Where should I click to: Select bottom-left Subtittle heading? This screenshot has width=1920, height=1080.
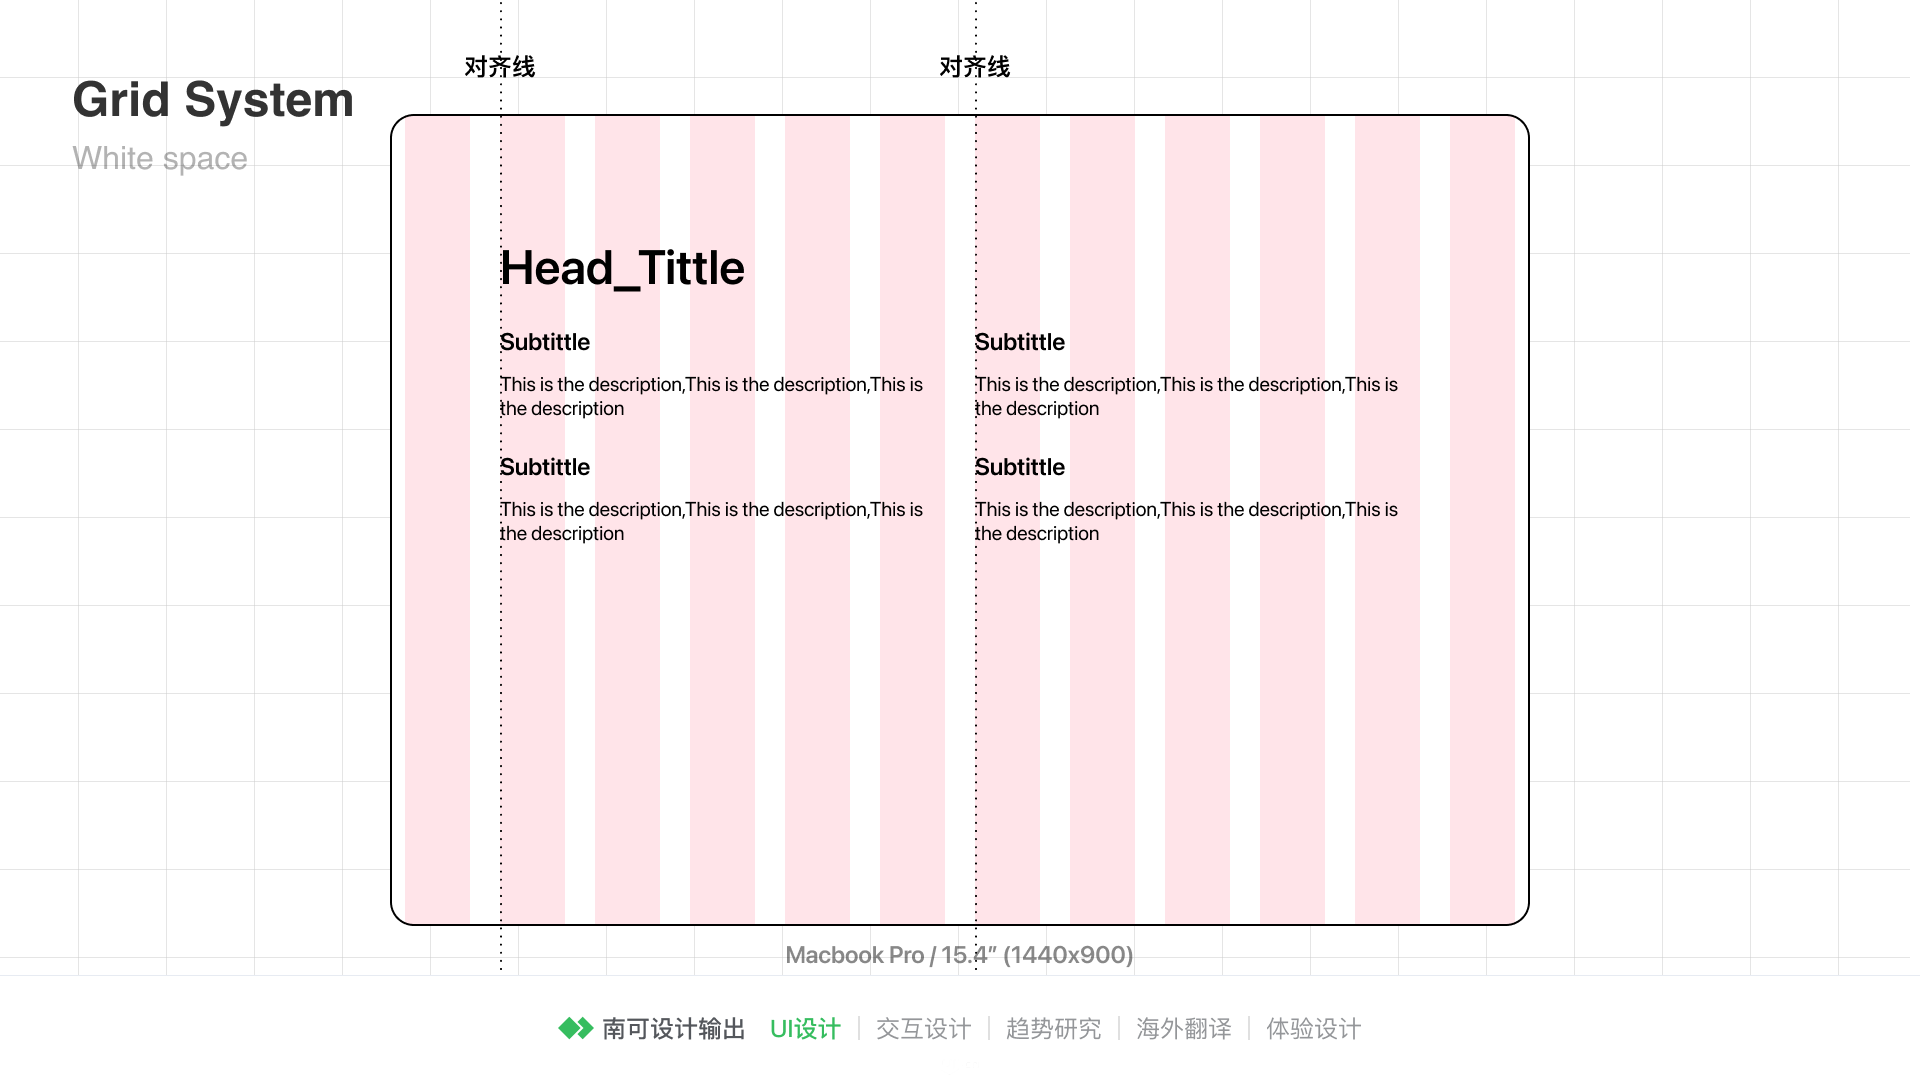[x=545, y=467]
